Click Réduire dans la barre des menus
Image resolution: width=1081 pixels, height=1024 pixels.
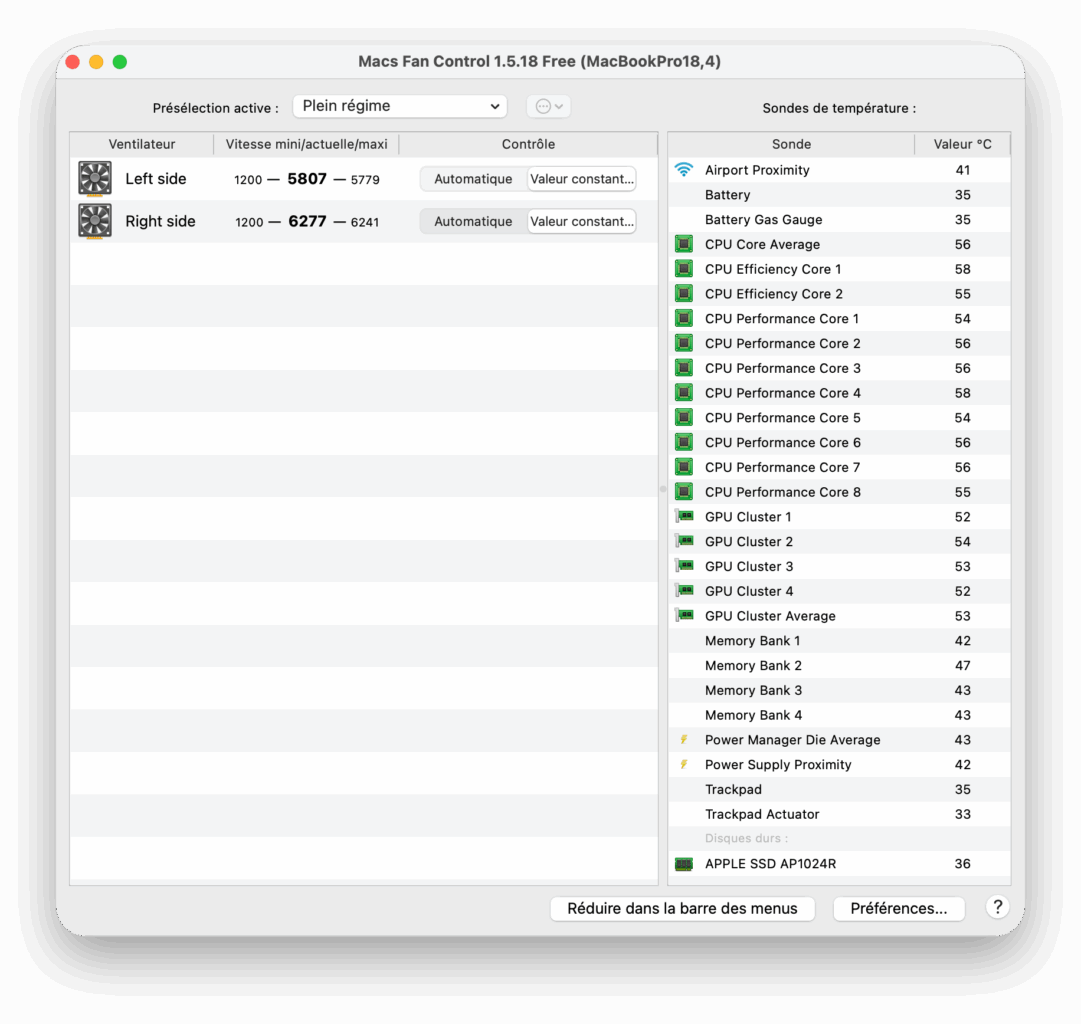coord(683,909)
